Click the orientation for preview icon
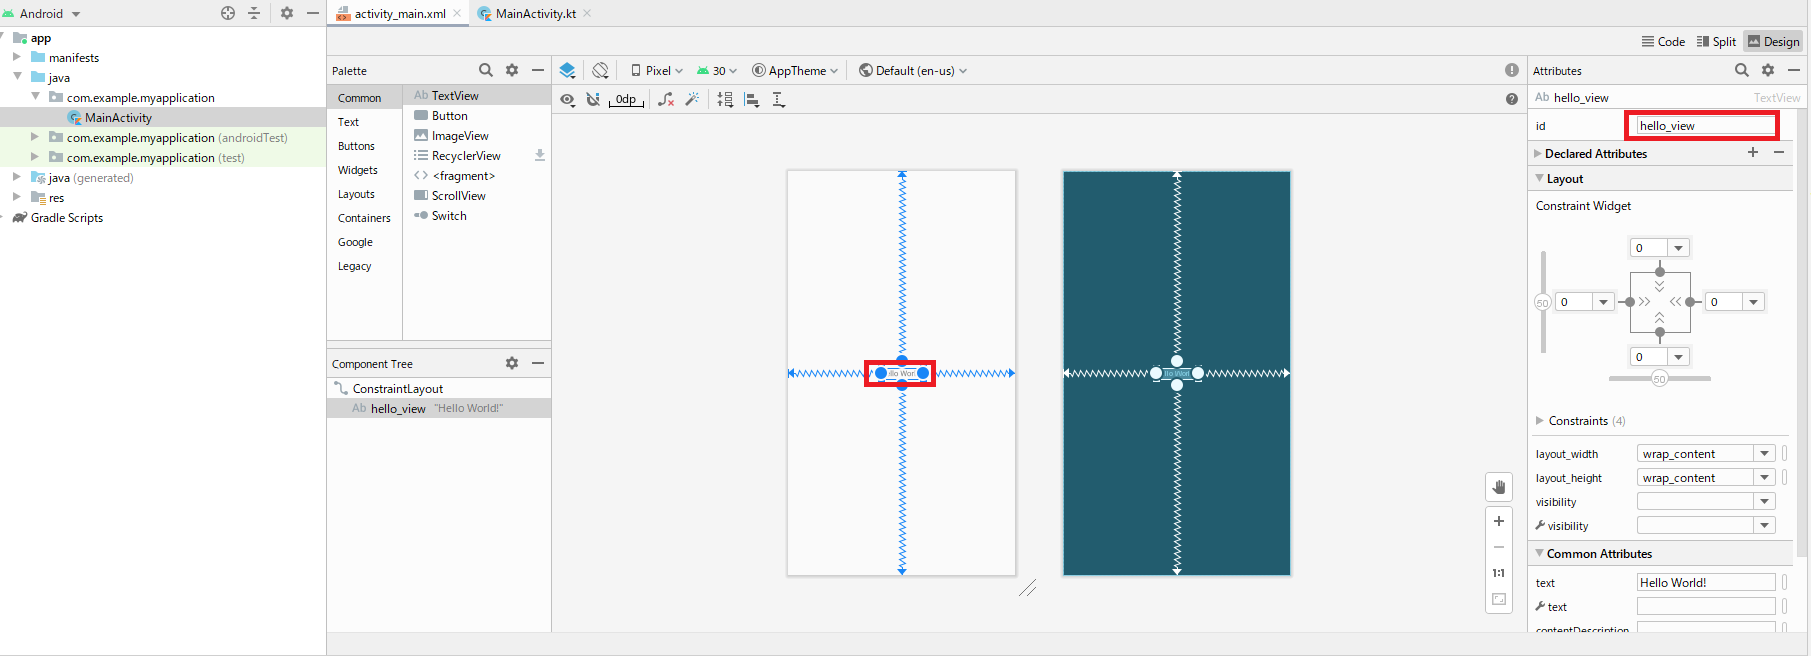1811x656 pixels. point(600,70)
